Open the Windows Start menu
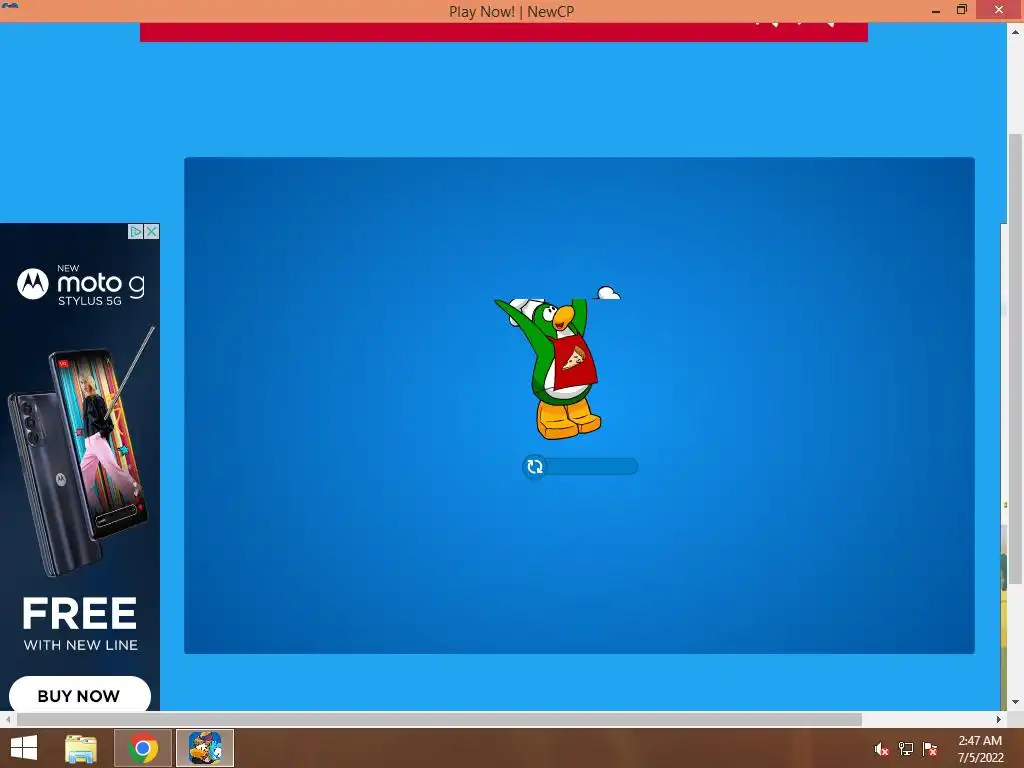 point(24,748)
